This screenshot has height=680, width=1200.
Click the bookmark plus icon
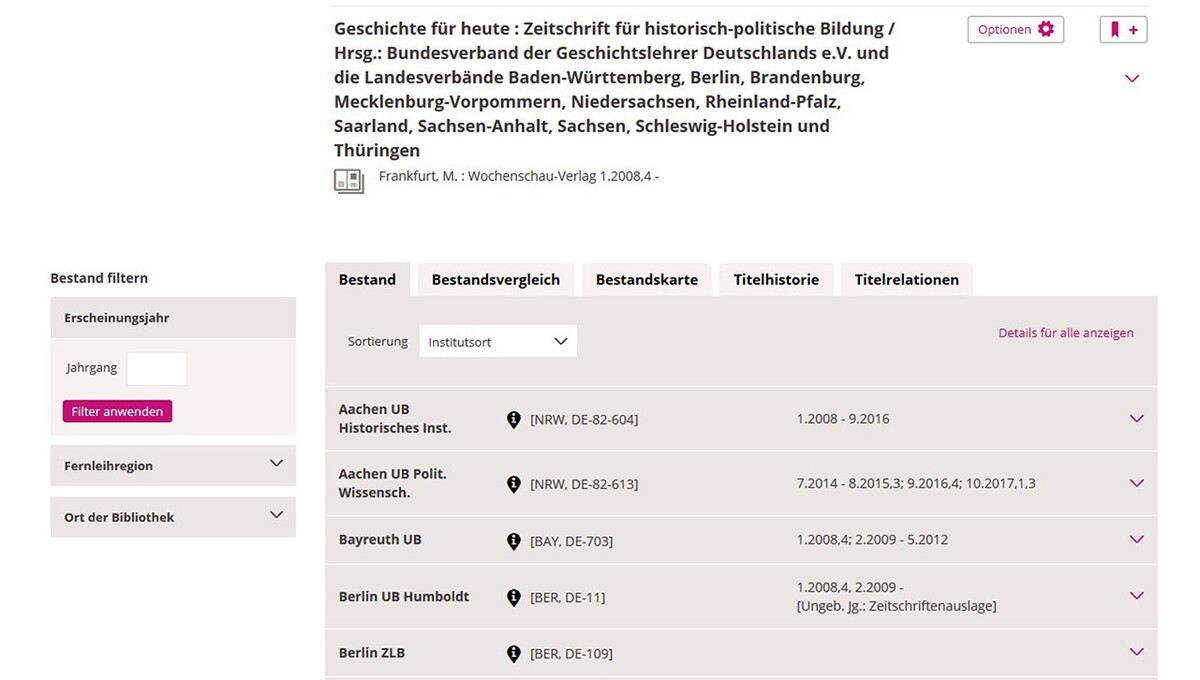(x=1123, y=30)
